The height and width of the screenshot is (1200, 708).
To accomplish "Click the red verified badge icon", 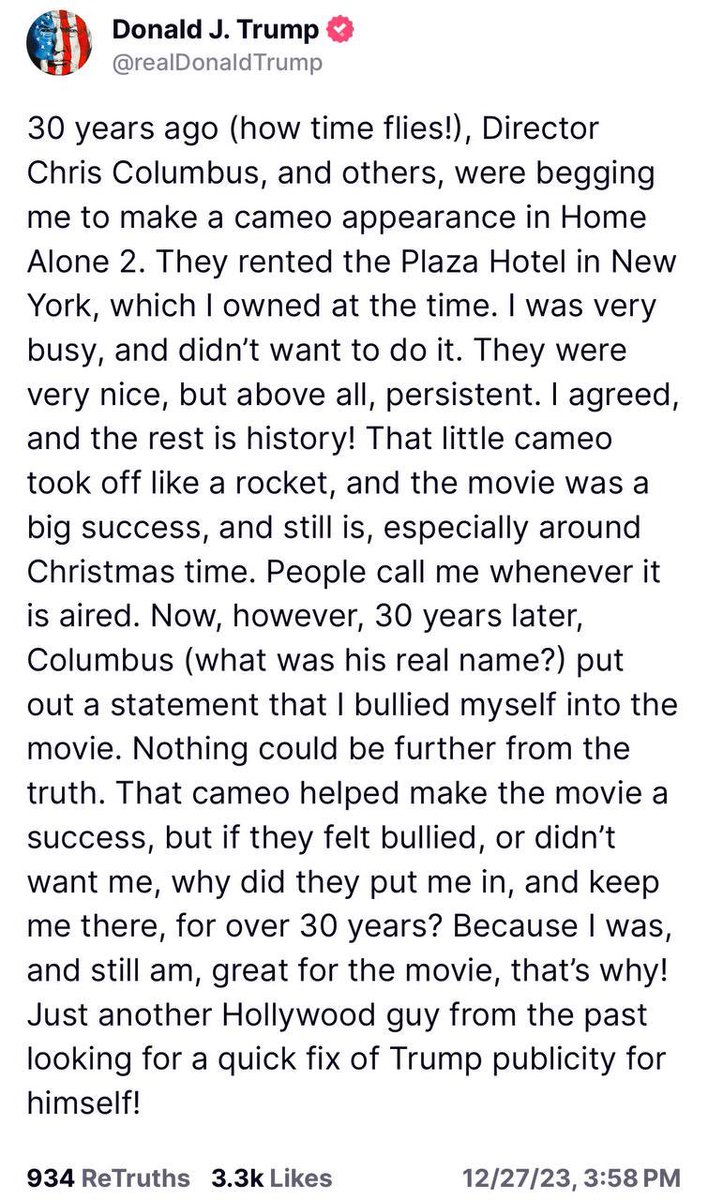I will click(340, 31).
